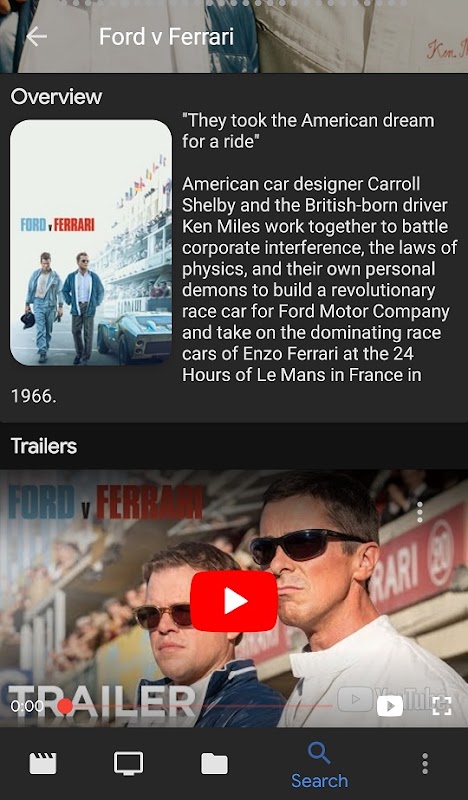
Task: Open the Ford v Ferrari poster image
Action: (x=91, y=242)
